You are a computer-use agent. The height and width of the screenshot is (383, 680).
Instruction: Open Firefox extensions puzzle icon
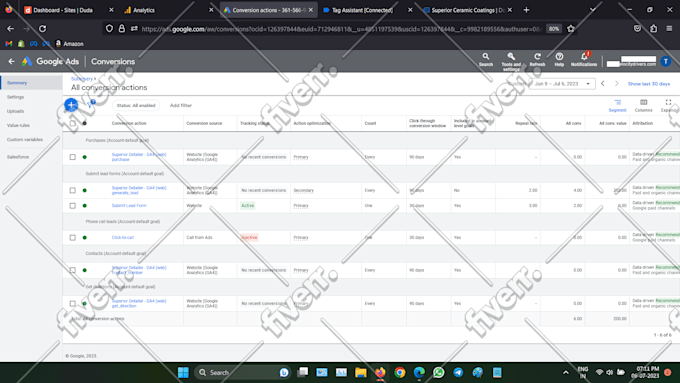pyautogui.click(x=654, y=29)
